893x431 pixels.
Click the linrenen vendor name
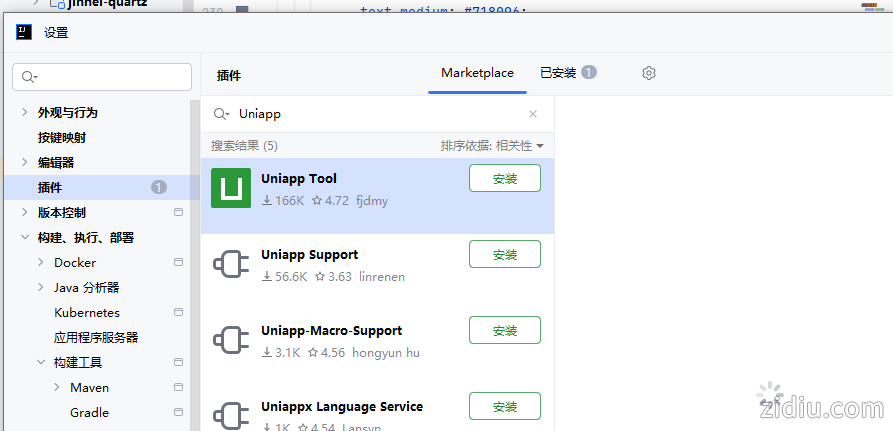(382, 277)
